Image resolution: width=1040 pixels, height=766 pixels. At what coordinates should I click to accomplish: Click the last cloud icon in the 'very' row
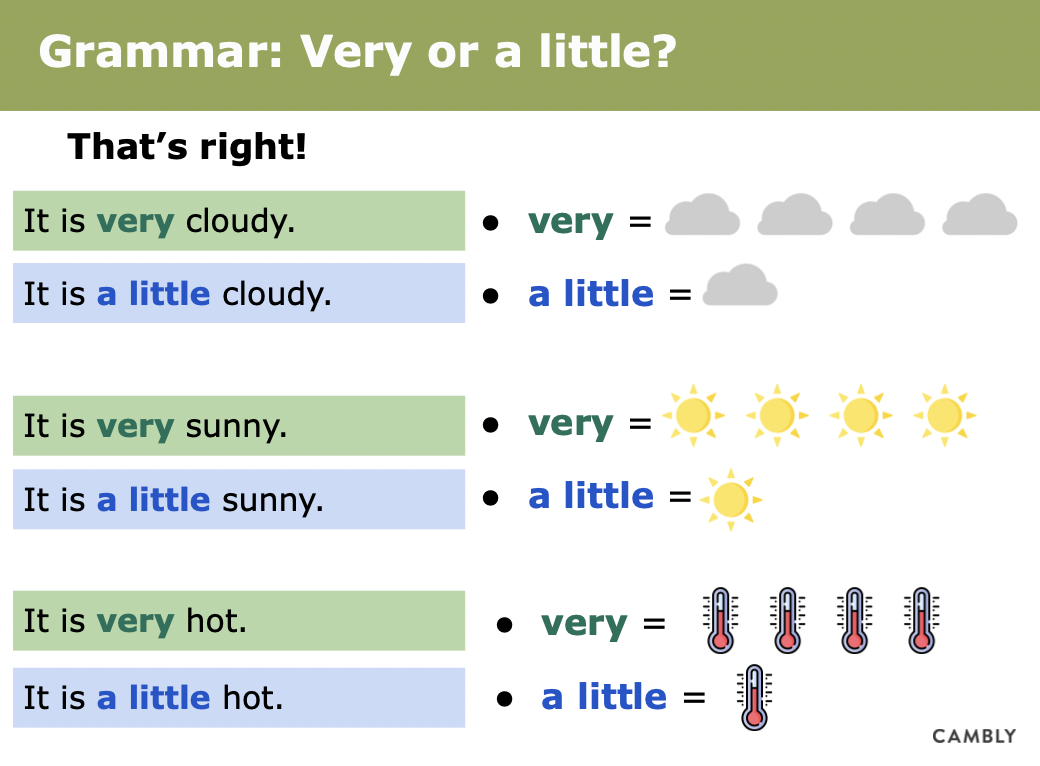pyautogui.click(x=980, y=215)
